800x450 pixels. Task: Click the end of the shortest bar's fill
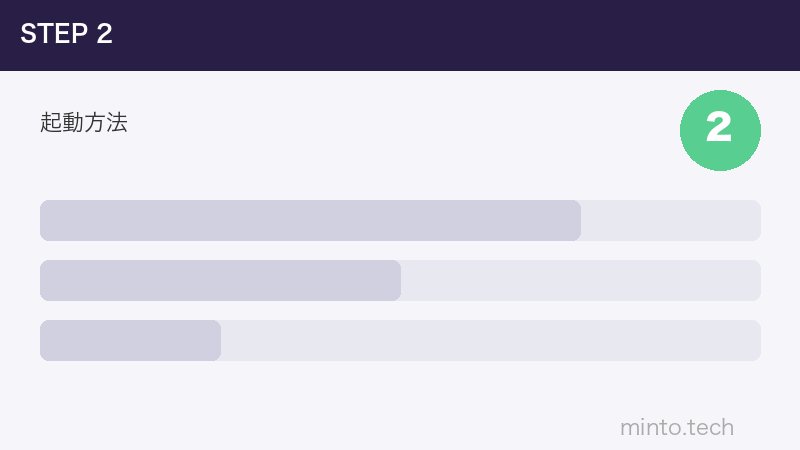(217, 340)
